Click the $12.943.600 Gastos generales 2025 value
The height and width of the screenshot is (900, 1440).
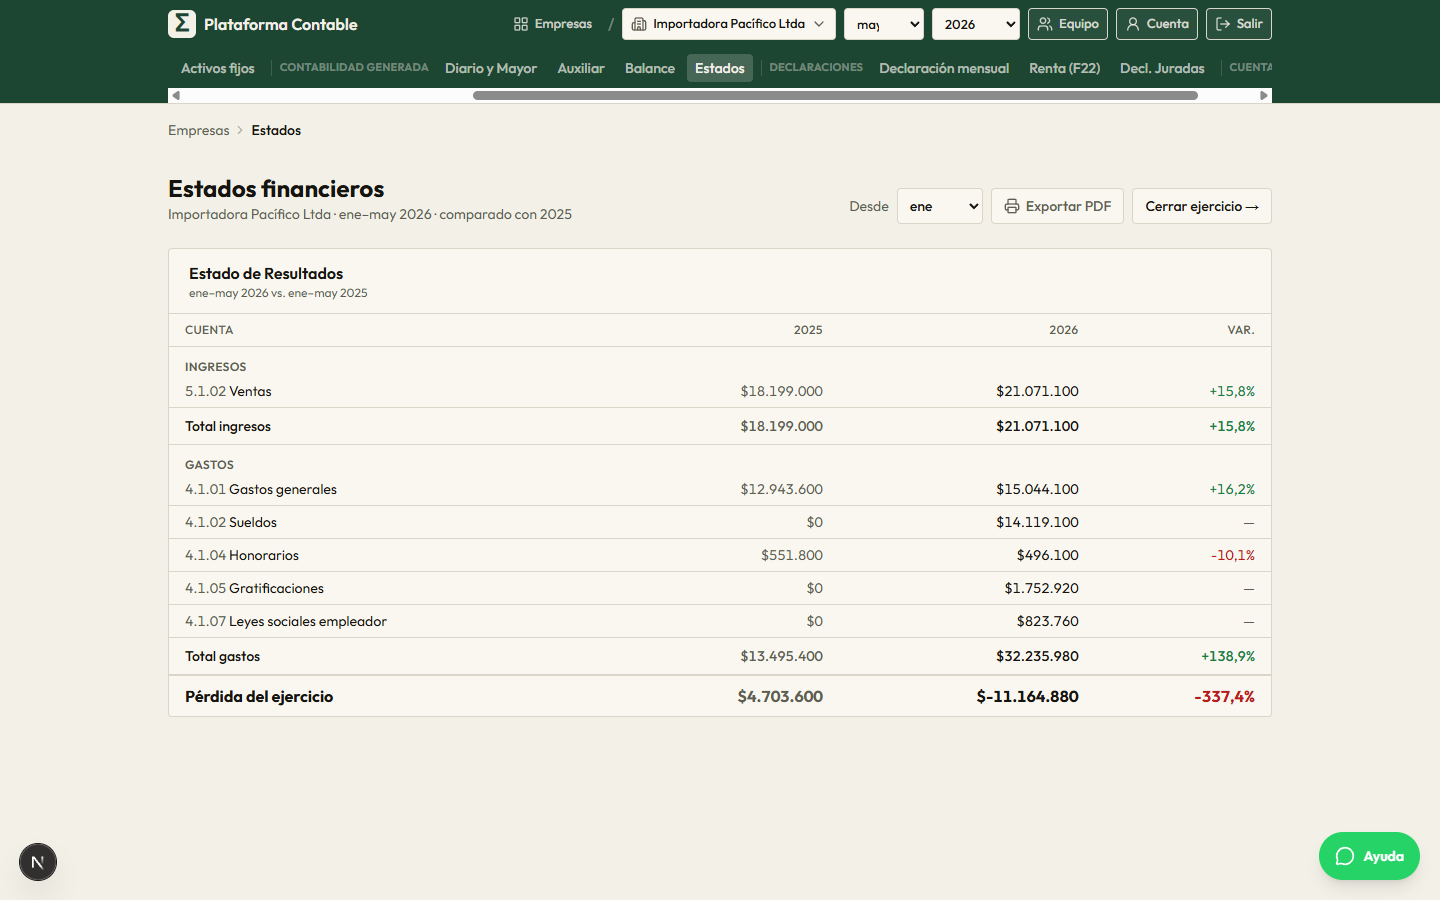782,489
